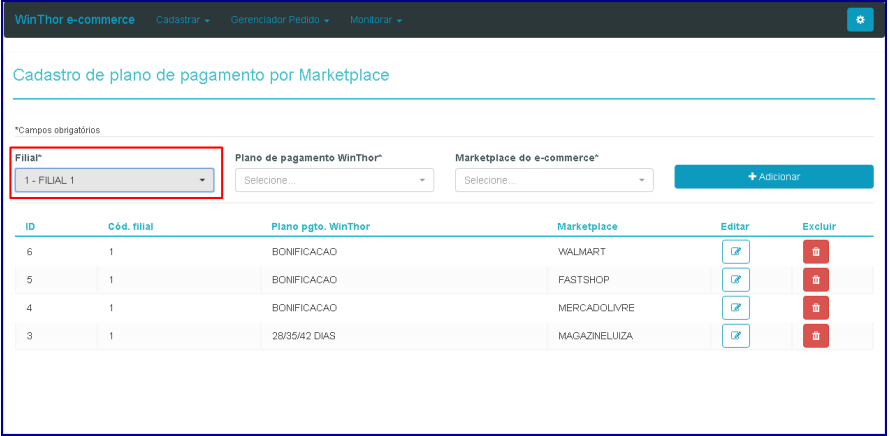Open Marketplace do e-commerce dropdown

tap(554, 180)
